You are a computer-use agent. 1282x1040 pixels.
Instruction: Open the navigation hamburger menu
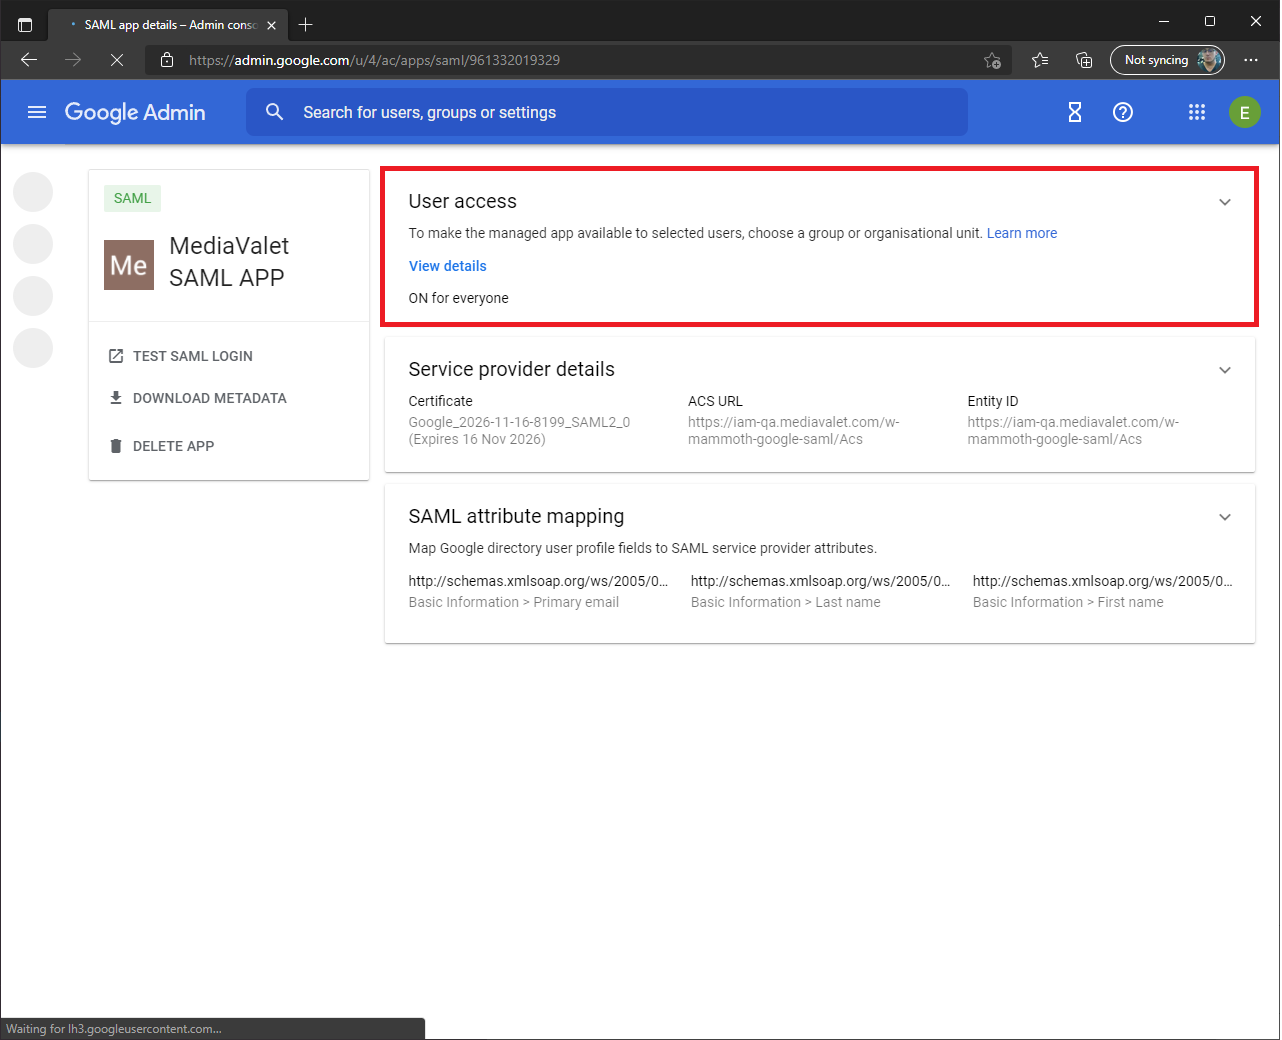[36, 112]
